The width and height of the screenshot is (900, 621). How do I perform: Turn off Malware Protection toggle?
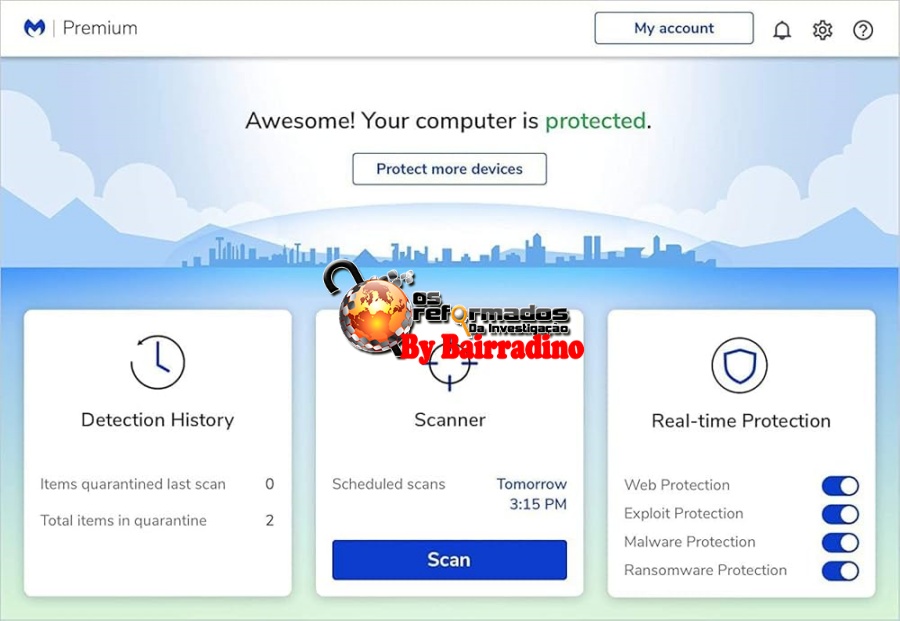[840, 542]
